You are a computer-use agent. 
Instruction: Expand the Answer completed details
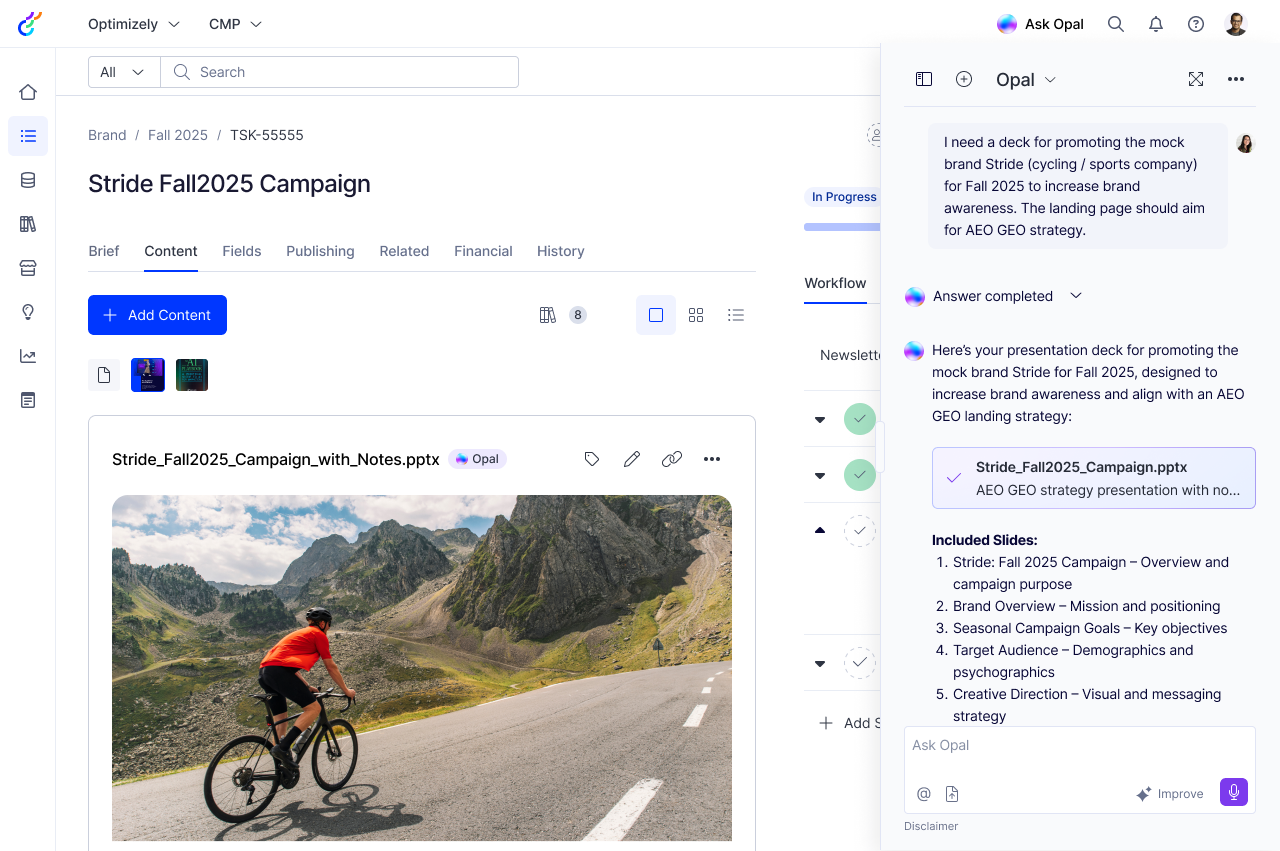pyautogui.click(x=1076, y=296)
